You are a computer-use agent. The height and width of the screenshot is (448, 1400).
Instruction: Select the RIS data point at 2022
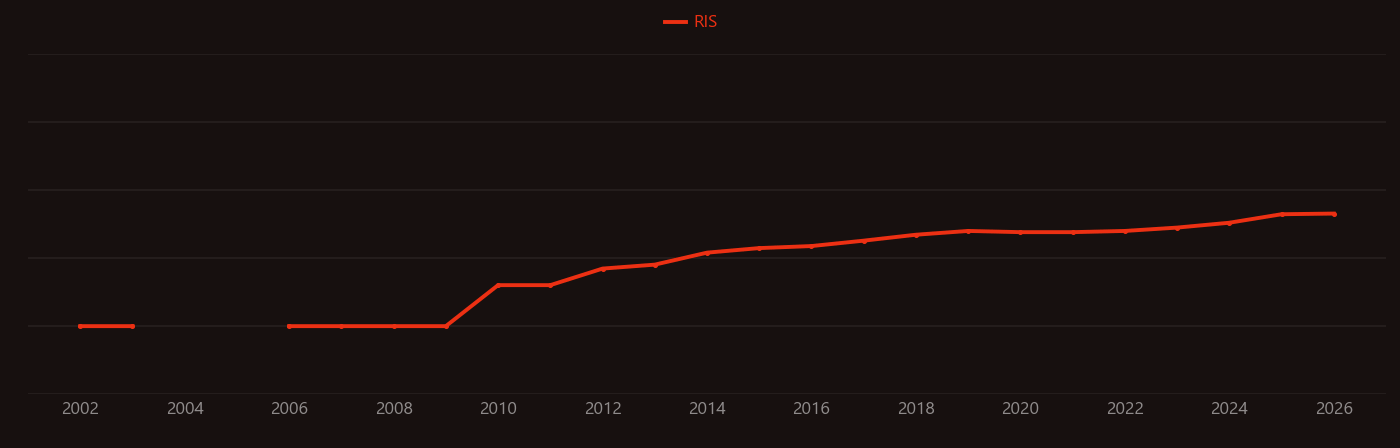(1125, 231)
